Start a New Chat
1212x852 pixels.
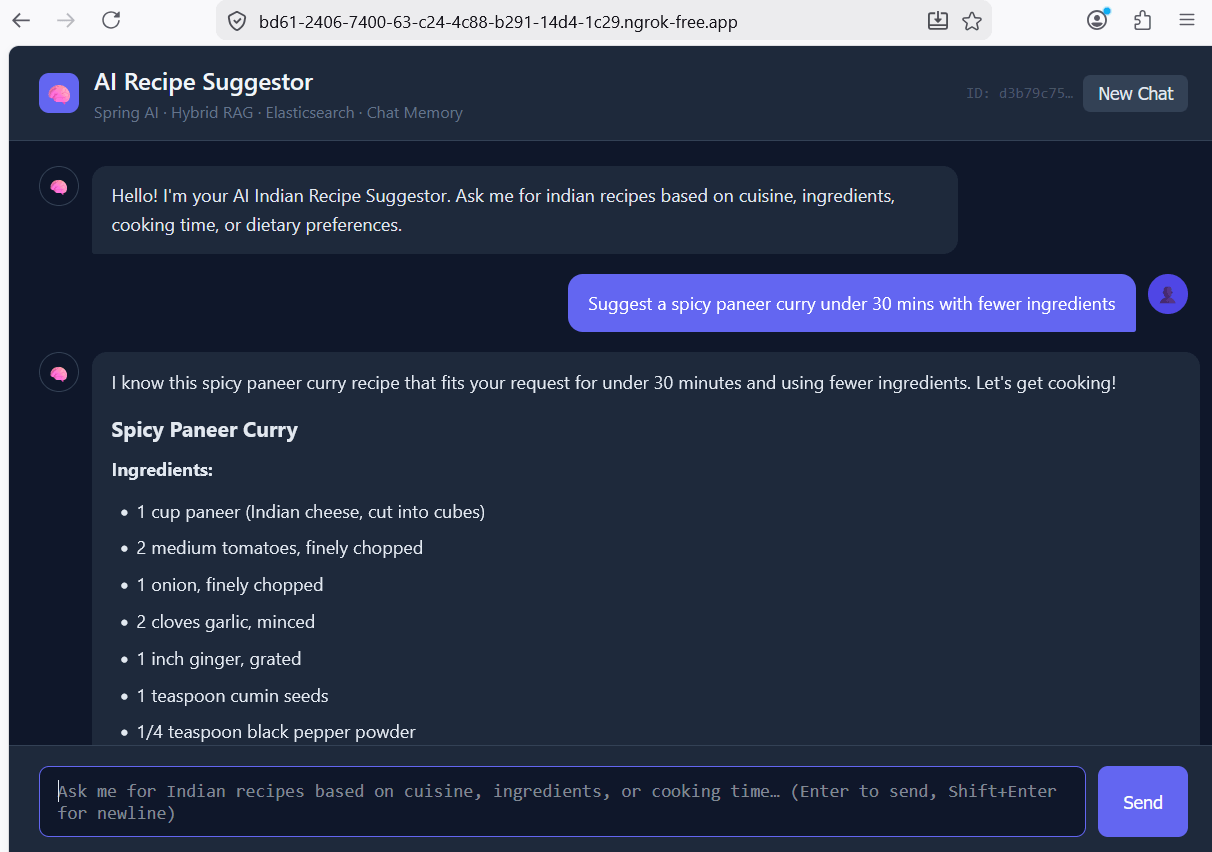point(1135,93)
